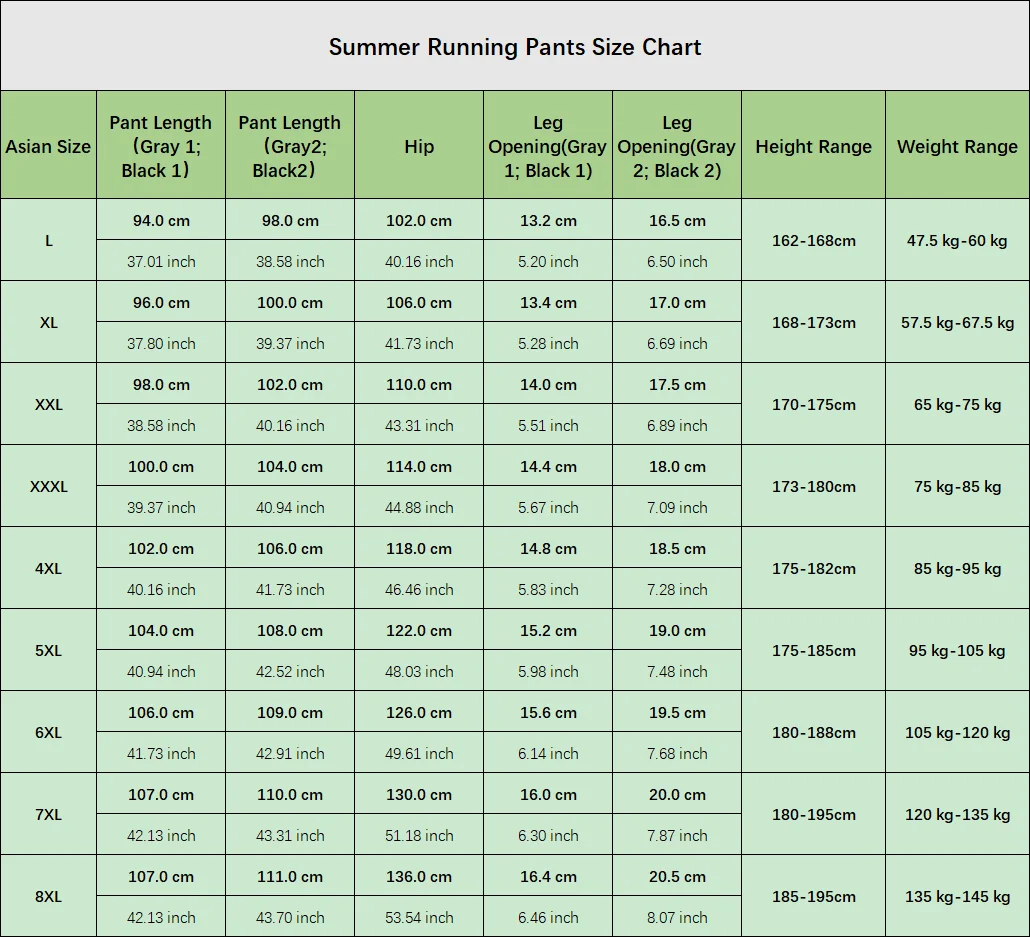1030x937 pixels.
Task: Click the "Summer Running Pants Size Chart" title
Action: (515, 47)
